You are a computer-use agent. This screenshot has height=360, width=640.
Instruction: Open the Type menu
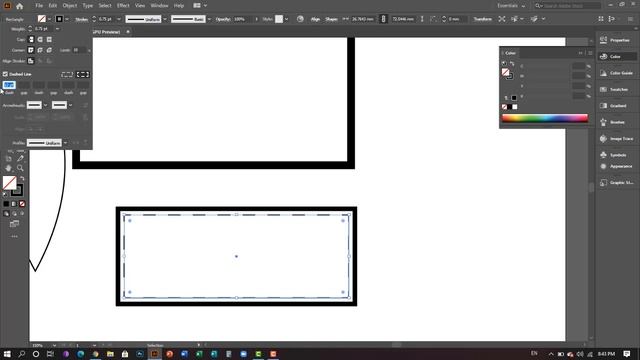tap(87, 6)
